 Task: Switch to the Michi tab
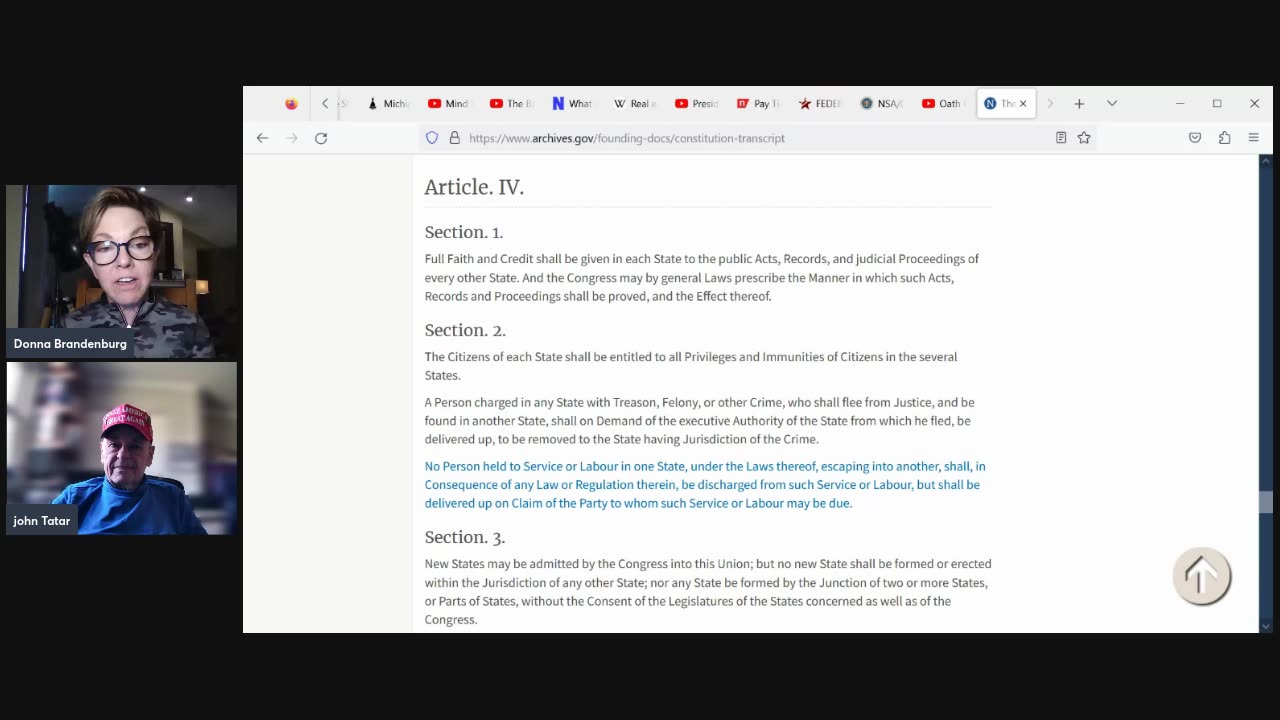coord(389,103)
